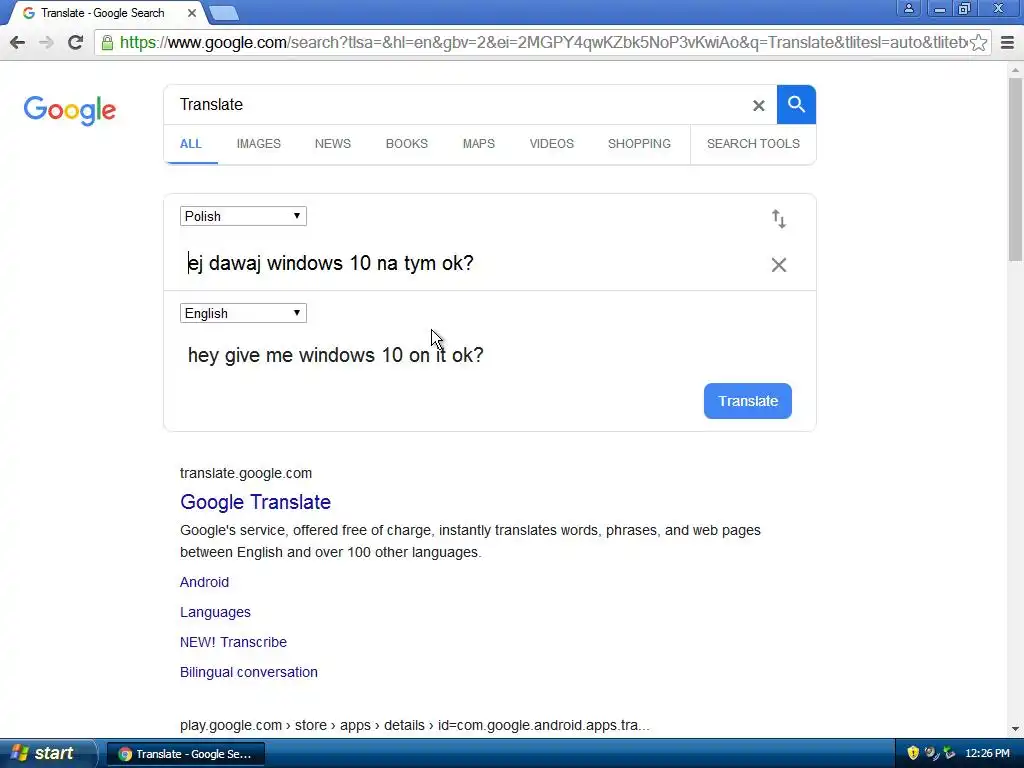This screenshot has width=1024, height=768.
Task: Click the green padlock security icon
Action: (107, 43)
